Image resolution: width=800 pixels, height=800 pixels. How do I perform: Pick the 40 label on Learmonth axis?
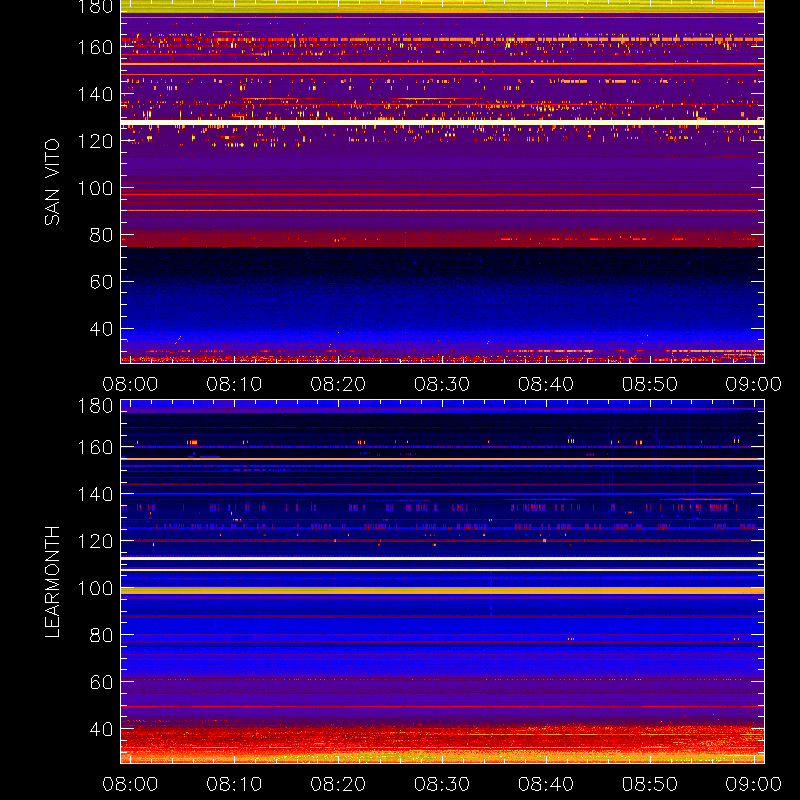(x=101, y=729)
